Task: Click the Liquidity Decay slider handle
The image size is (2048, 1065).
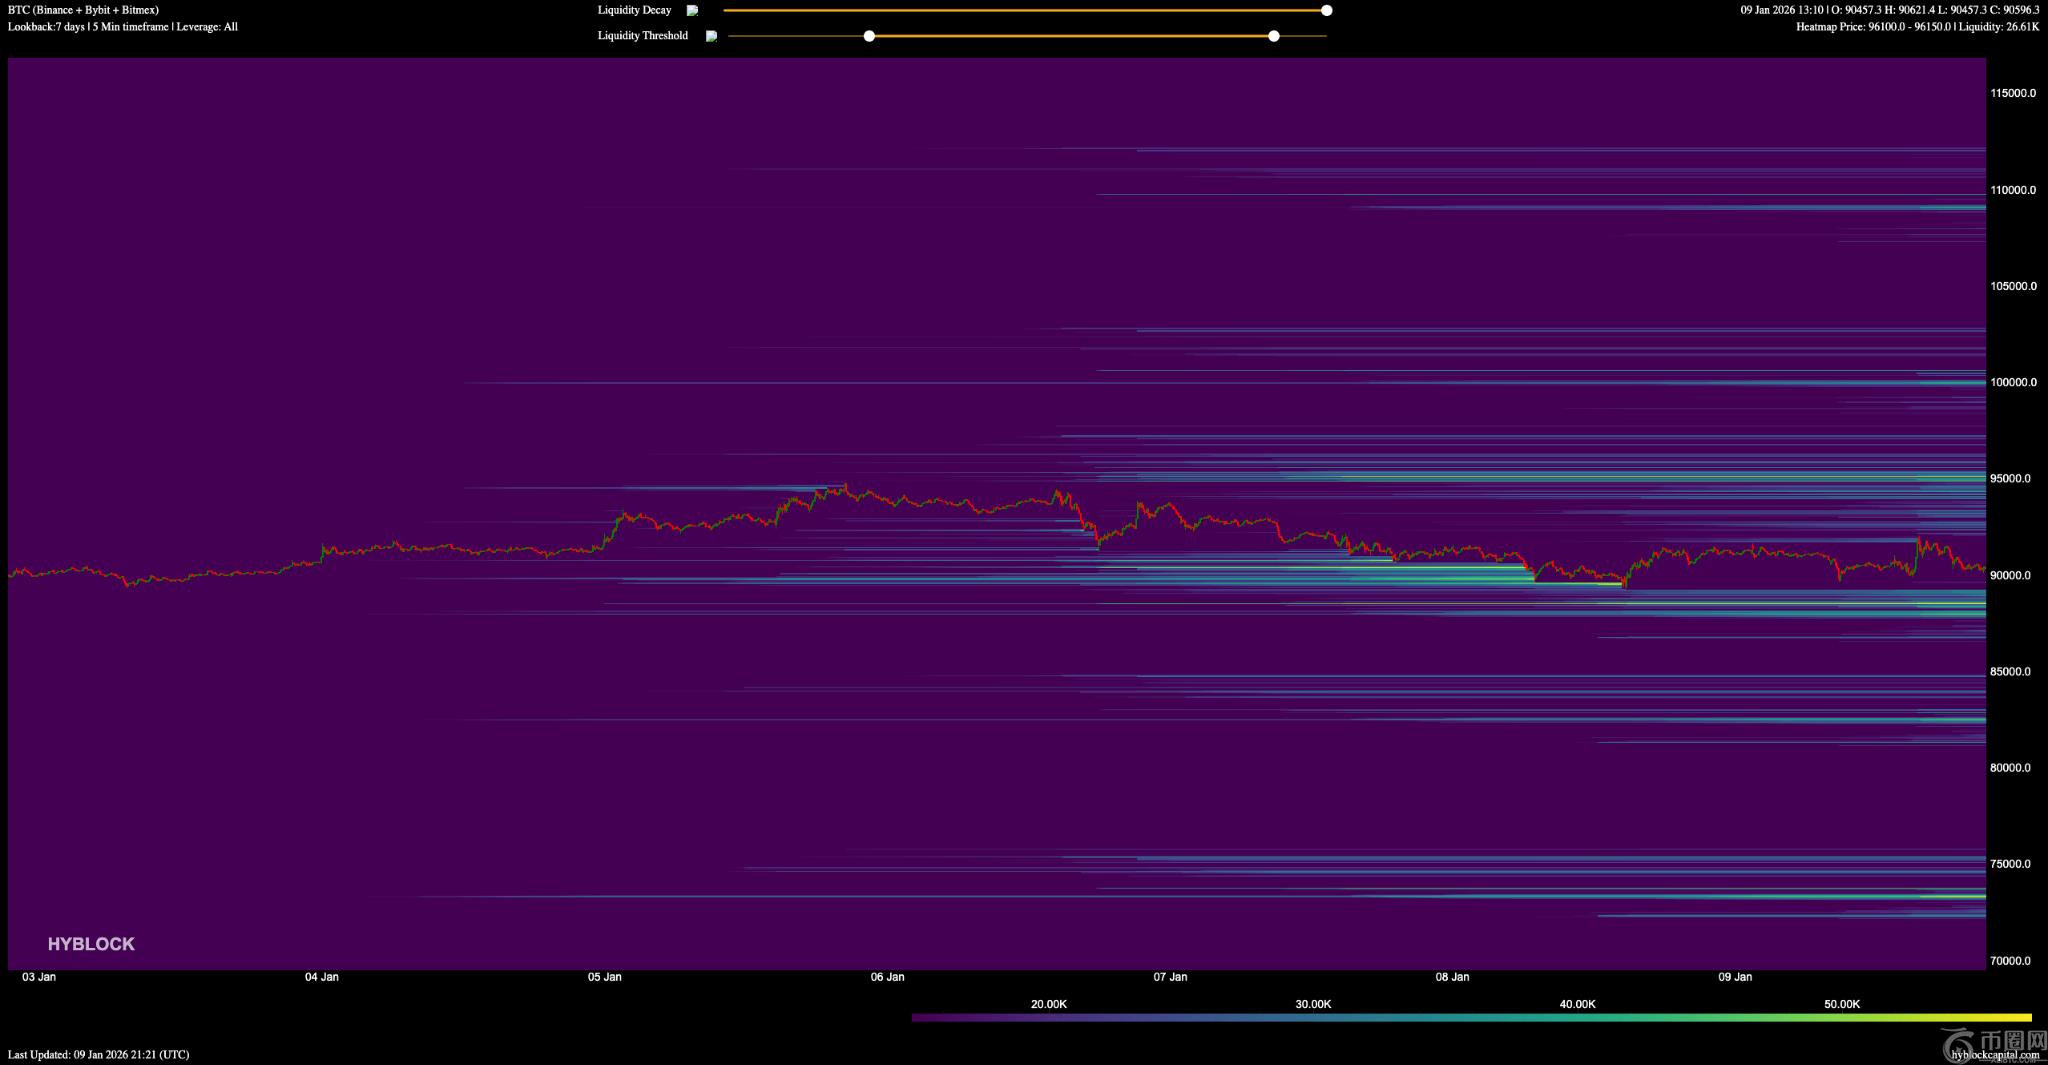Action: point(1326,11)
